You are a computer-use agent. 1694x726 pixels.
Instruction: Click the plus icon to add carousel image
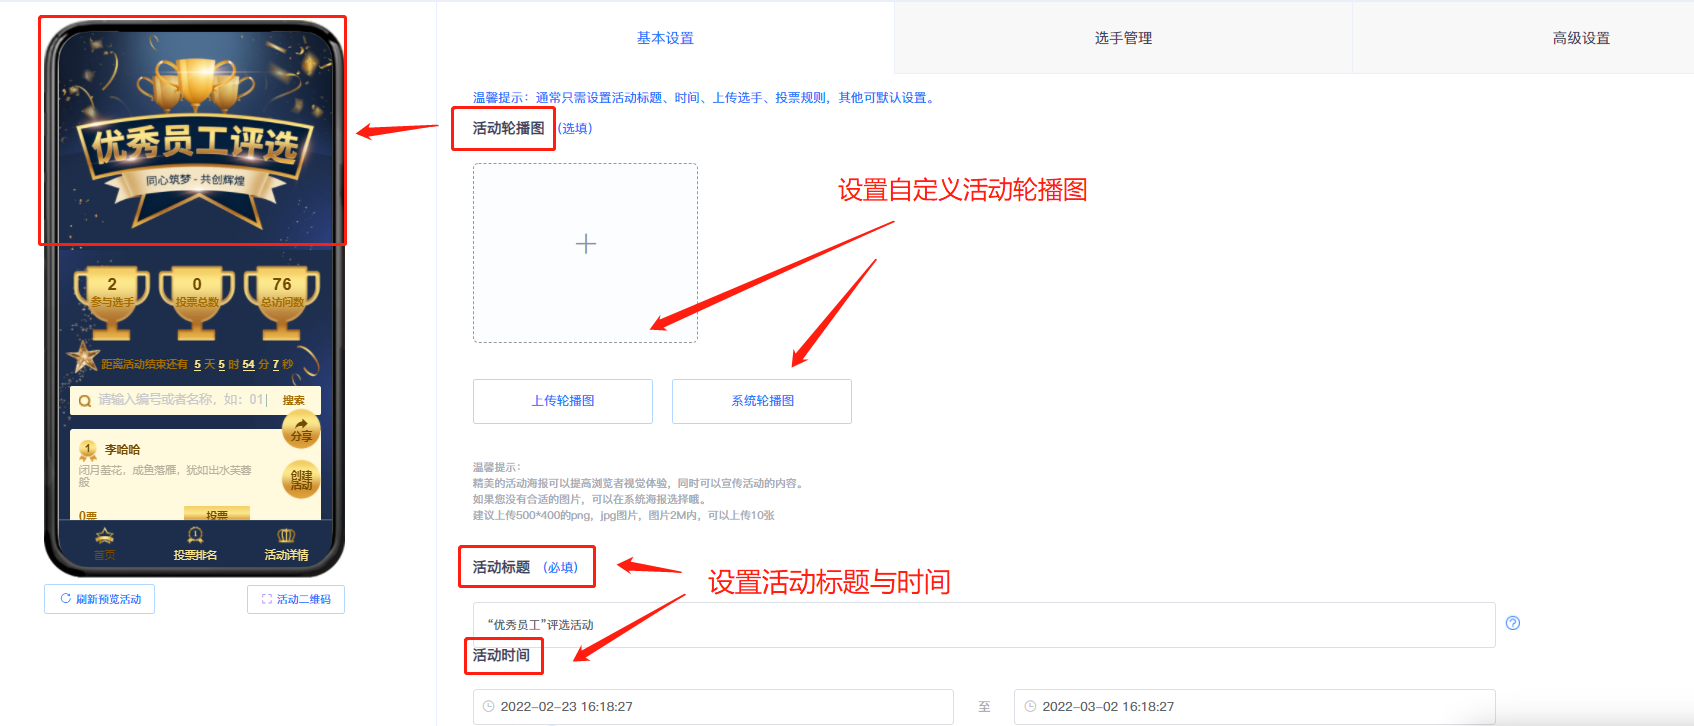click(x=586, y=244)
